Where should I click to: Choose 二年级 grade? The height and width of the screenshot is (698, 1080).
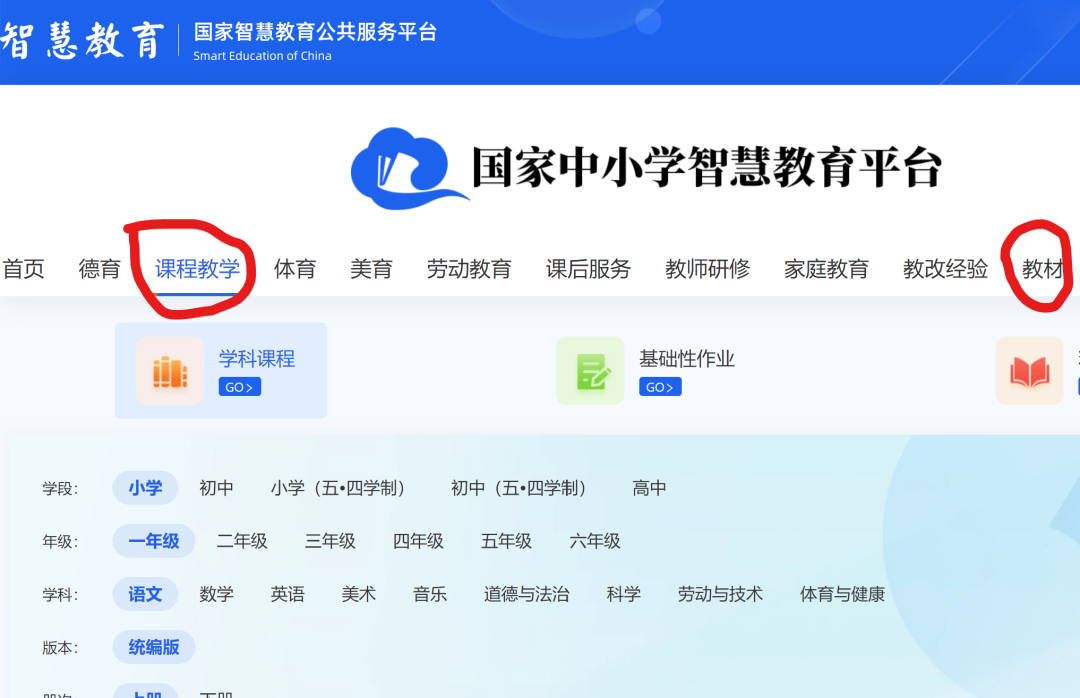(x=242, y=542)
